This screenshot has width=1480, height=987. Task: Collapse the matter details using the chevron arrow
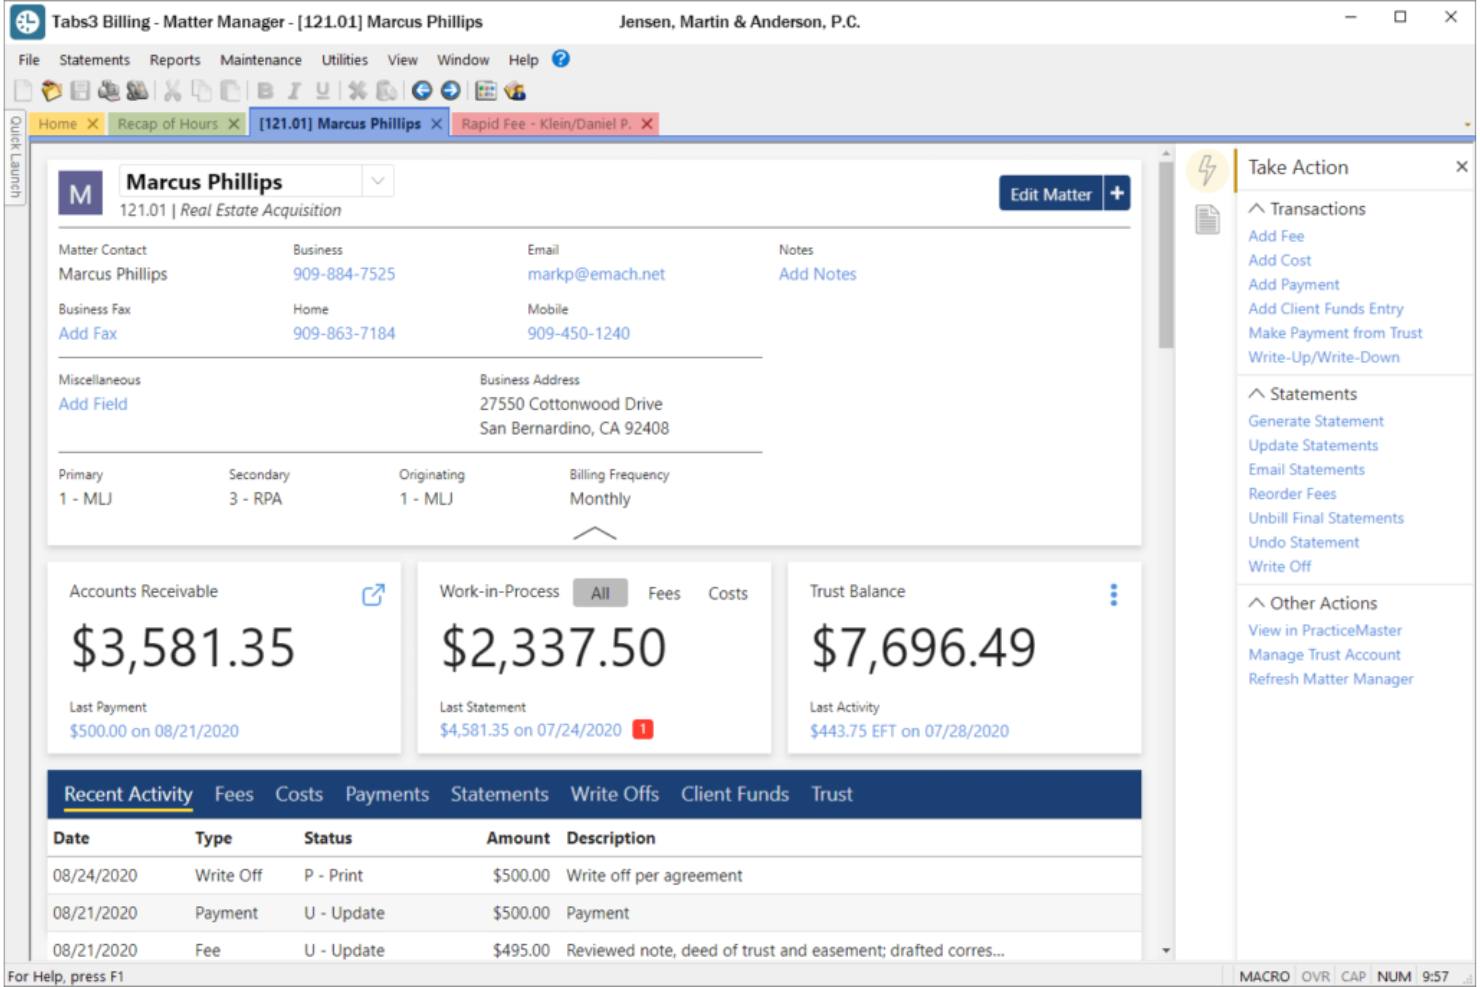(x=595, y=534)
